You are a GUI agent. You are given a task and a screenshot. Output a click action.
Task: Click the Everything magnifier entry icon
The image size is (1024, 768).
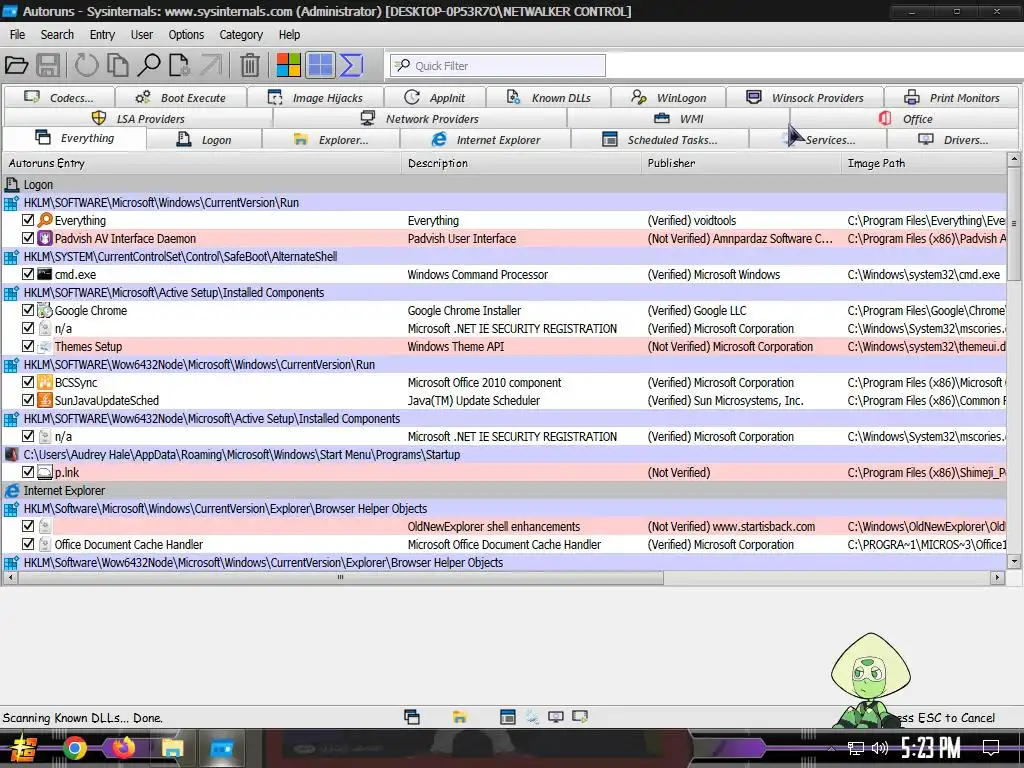tap(45, 220)
